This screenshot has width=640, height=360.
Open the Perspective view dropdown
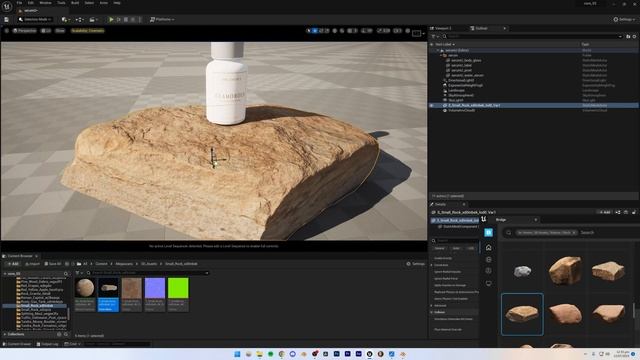(x=24, y=31)
